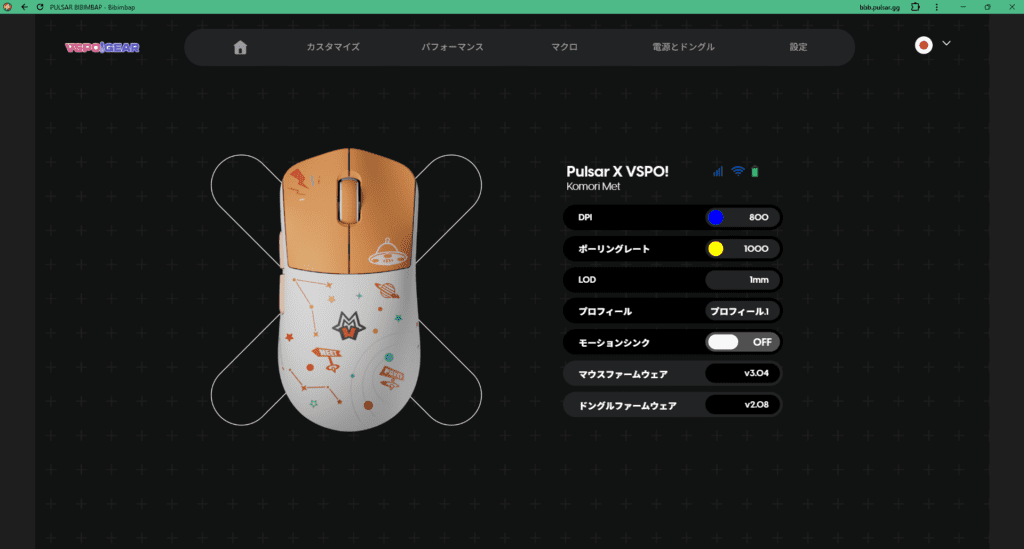Click the VSPO! GEAR logo
Viewport: 1024px width, 549px height.
(x=102, y=47)
